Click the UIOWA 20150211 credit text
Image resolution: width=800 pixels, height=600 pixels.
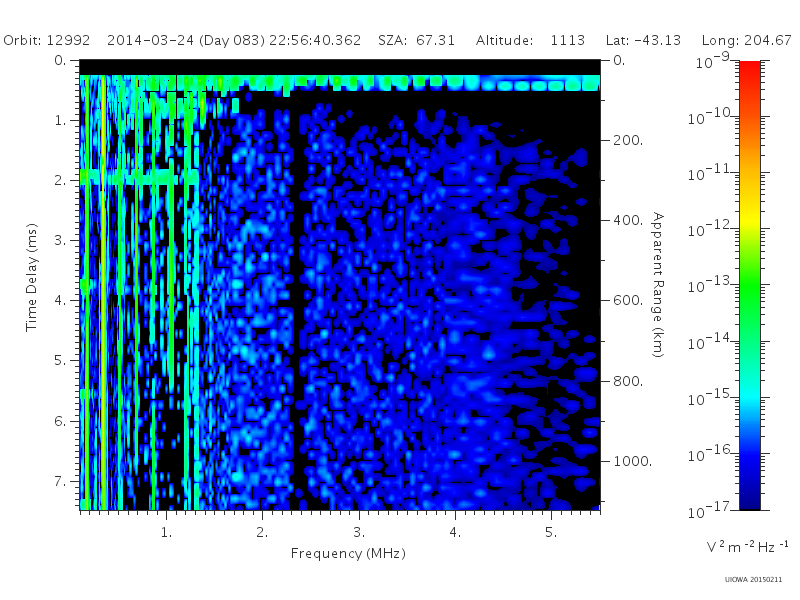point(753,580)
